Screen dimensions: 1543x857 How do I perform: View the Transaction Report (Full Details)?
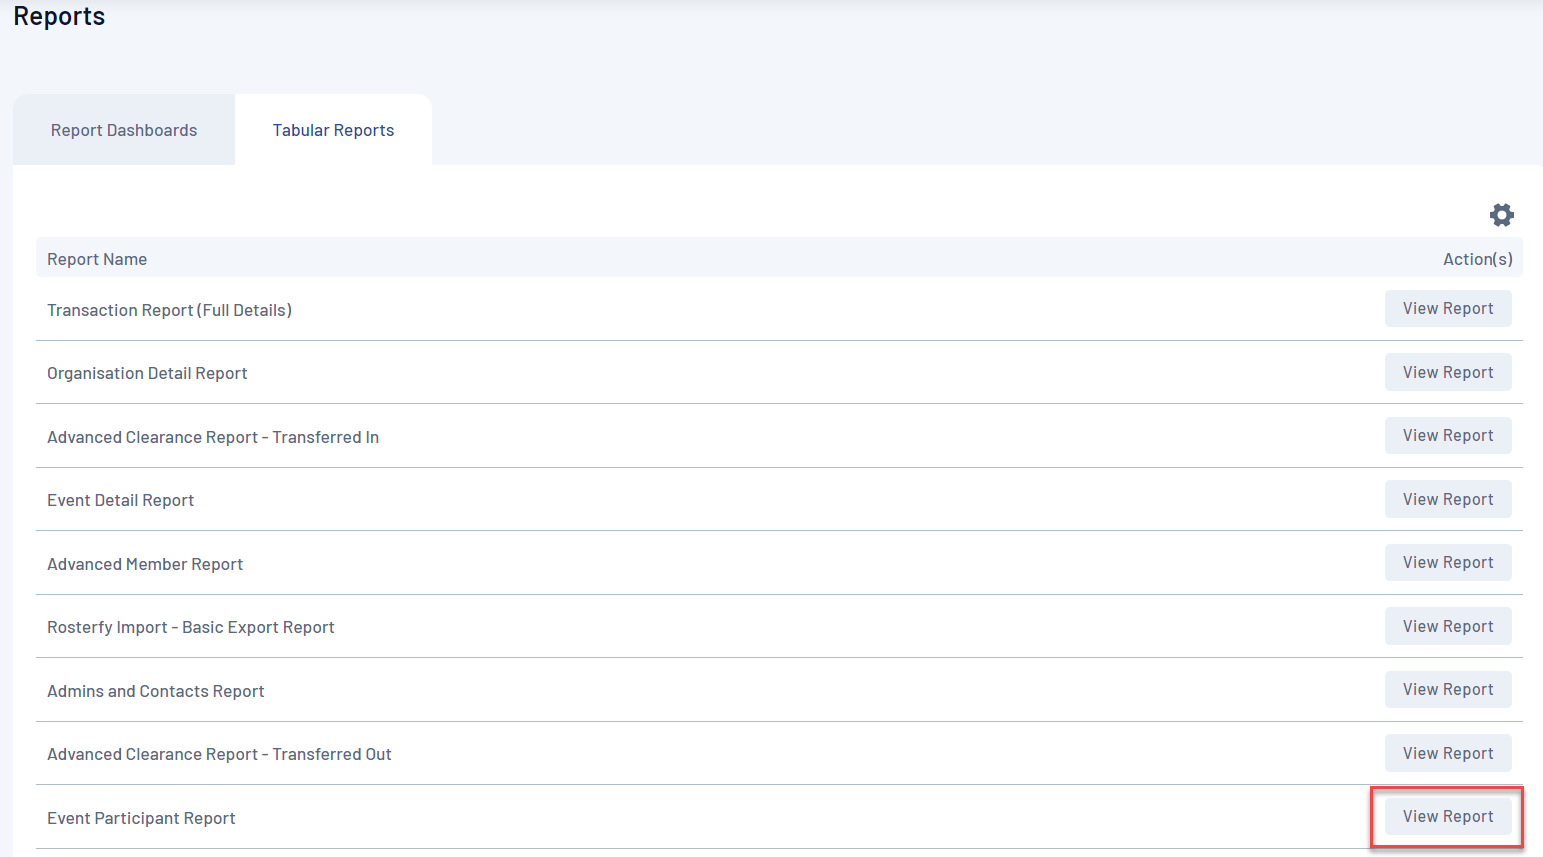pos(1448,309)
